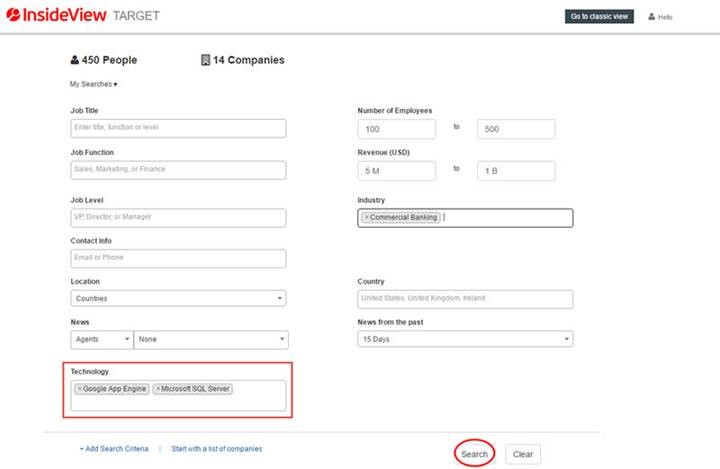The image size is (720, 469).
Task: Focus the Job Level input field
Action: (178, 218)
